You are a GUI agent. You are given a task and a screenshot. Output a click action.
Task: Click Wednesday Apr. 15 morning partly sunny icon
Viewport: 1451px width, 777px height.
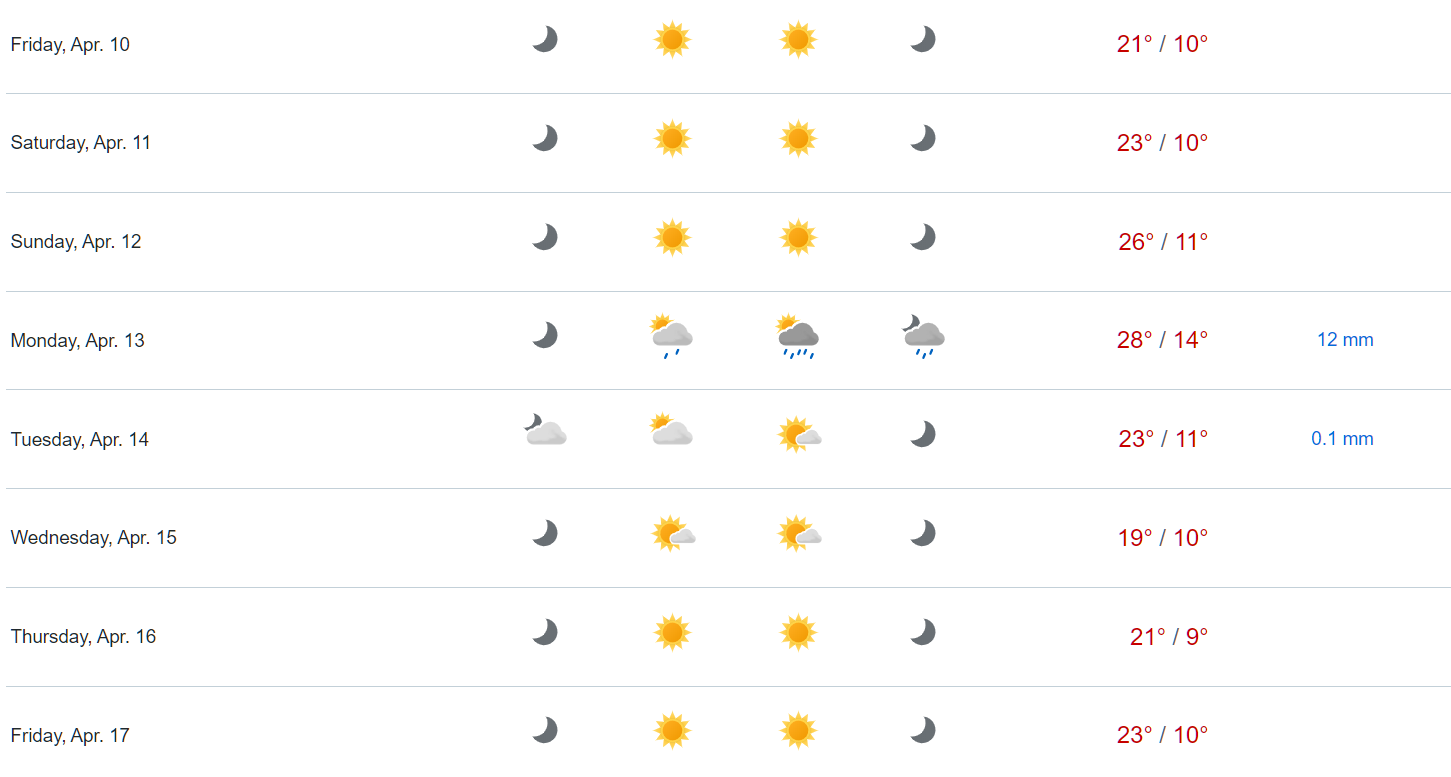point(673,533)
